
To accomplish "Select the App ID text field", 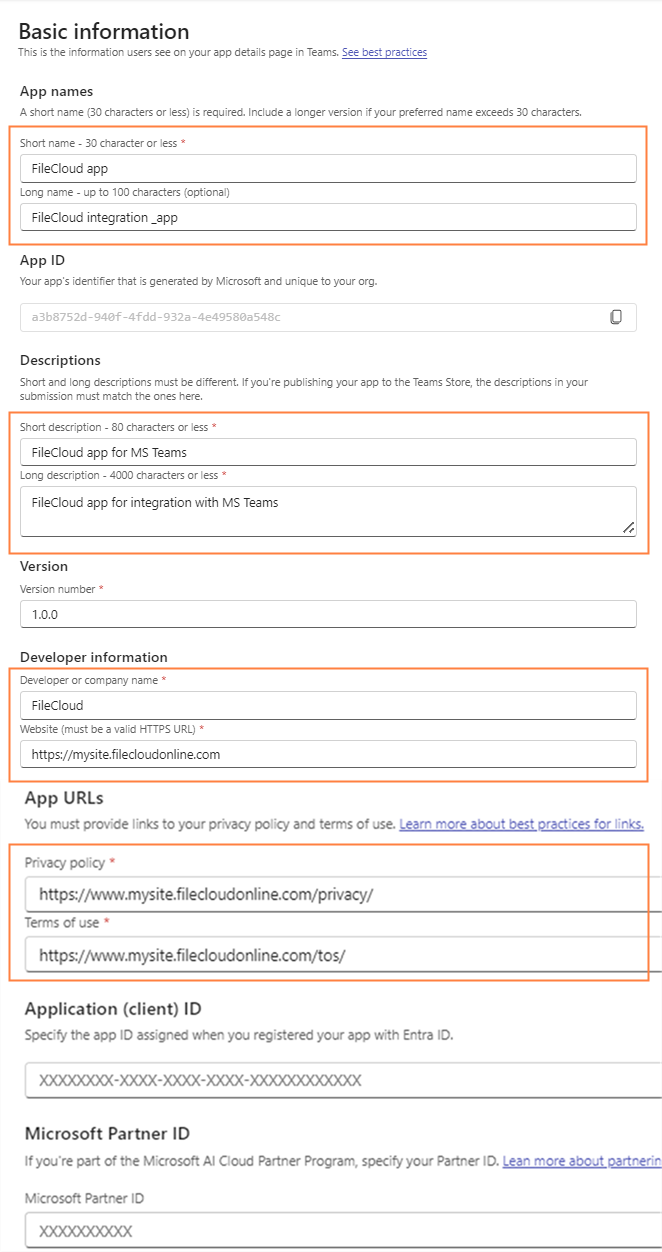I will (x=328, y=317).
